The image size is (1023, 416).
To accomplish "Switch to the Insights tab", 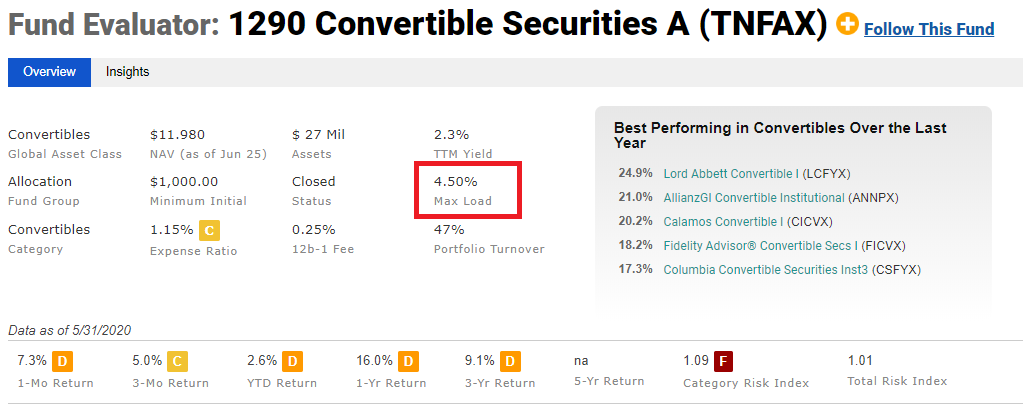I will click(128, 72).
